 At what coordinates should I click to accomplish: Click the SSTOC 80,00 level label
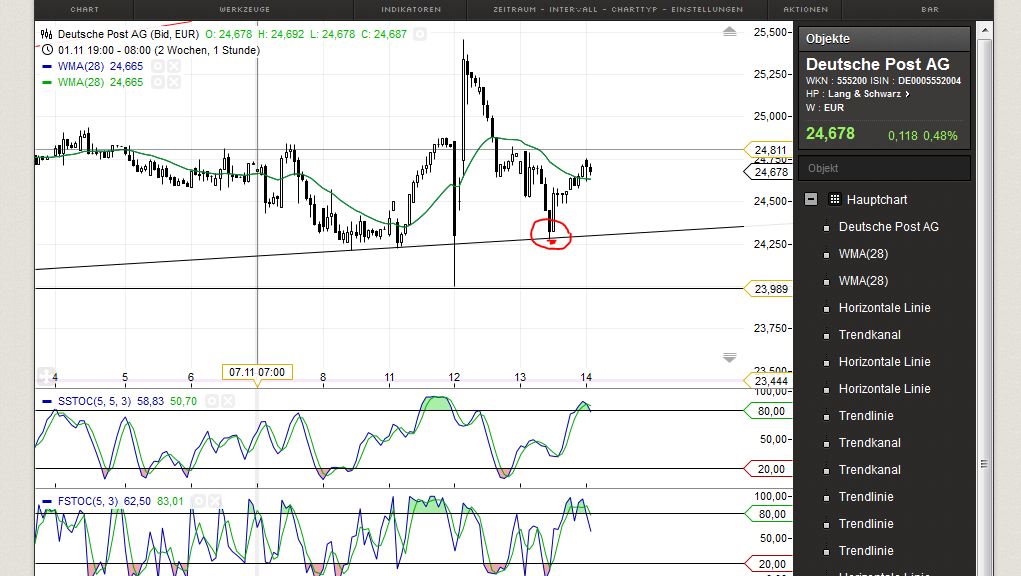coord(770,411)
